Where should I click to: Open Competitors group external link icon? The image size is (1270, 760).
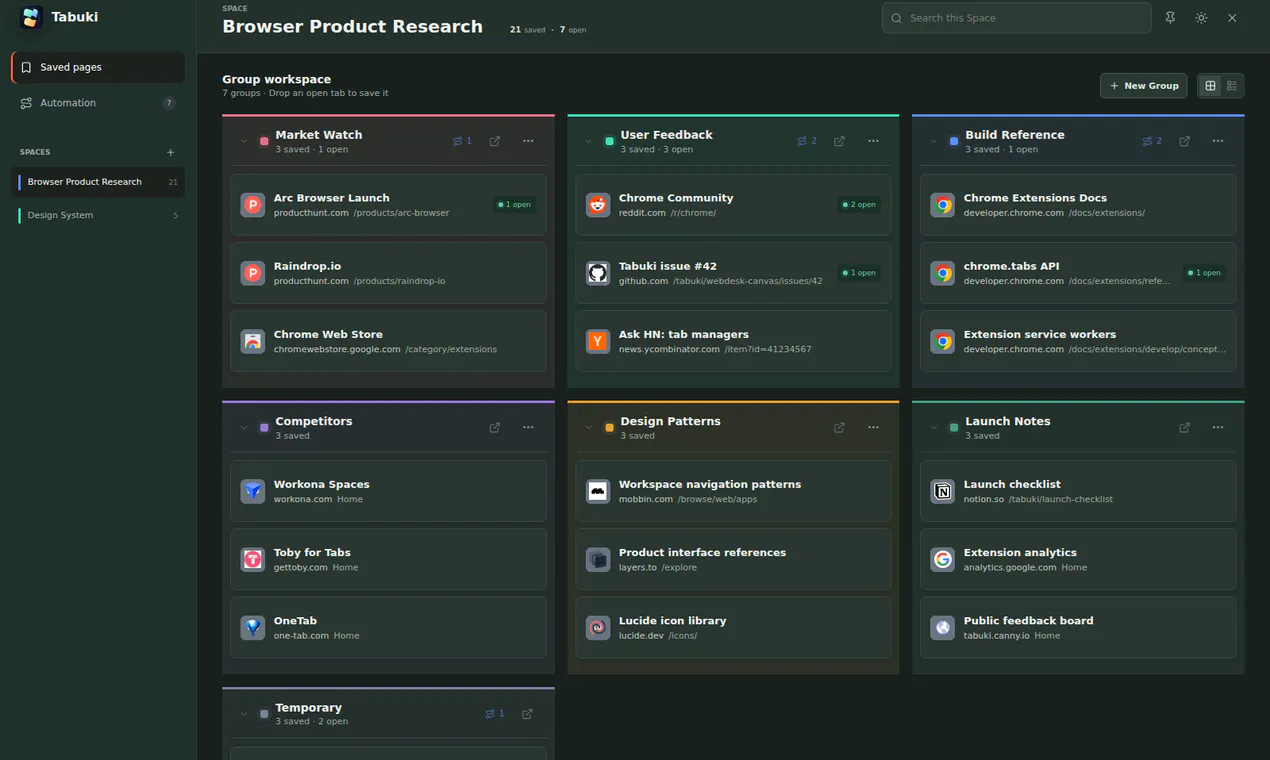click(495, 427)
